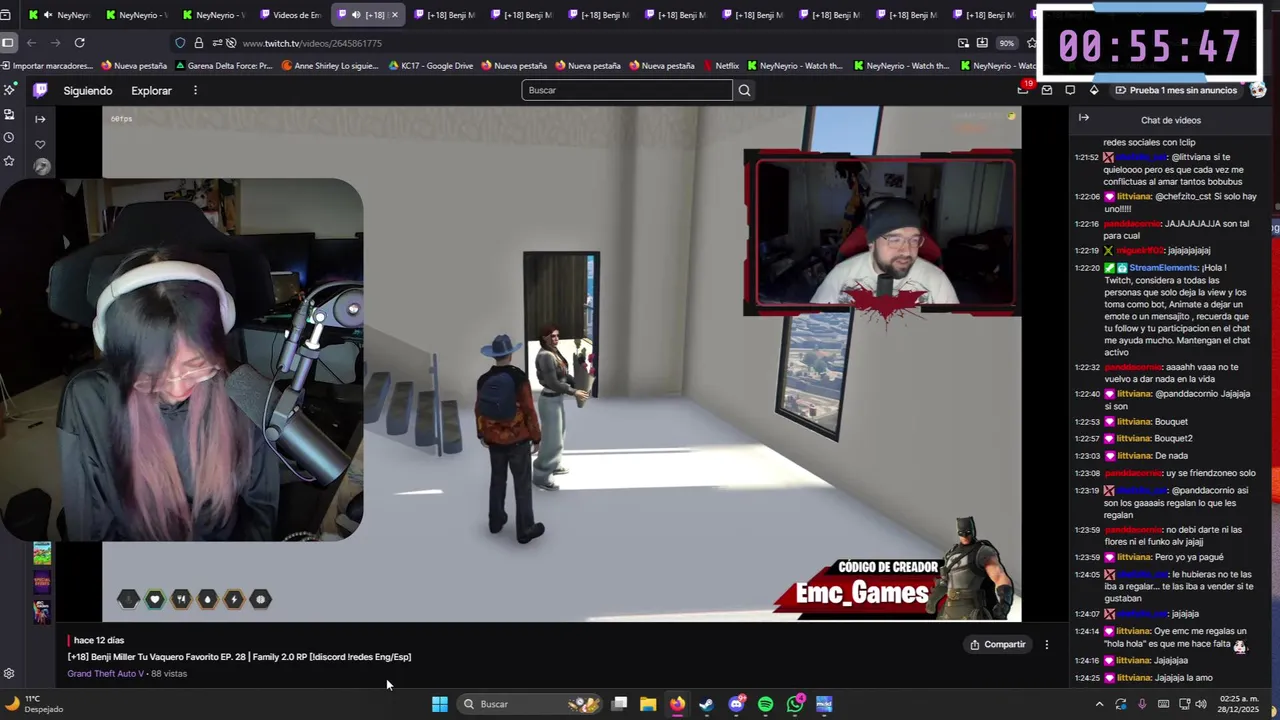Open Discord from the taskbar
Viewport: 1280px width, 720px height.
point(737,704)
